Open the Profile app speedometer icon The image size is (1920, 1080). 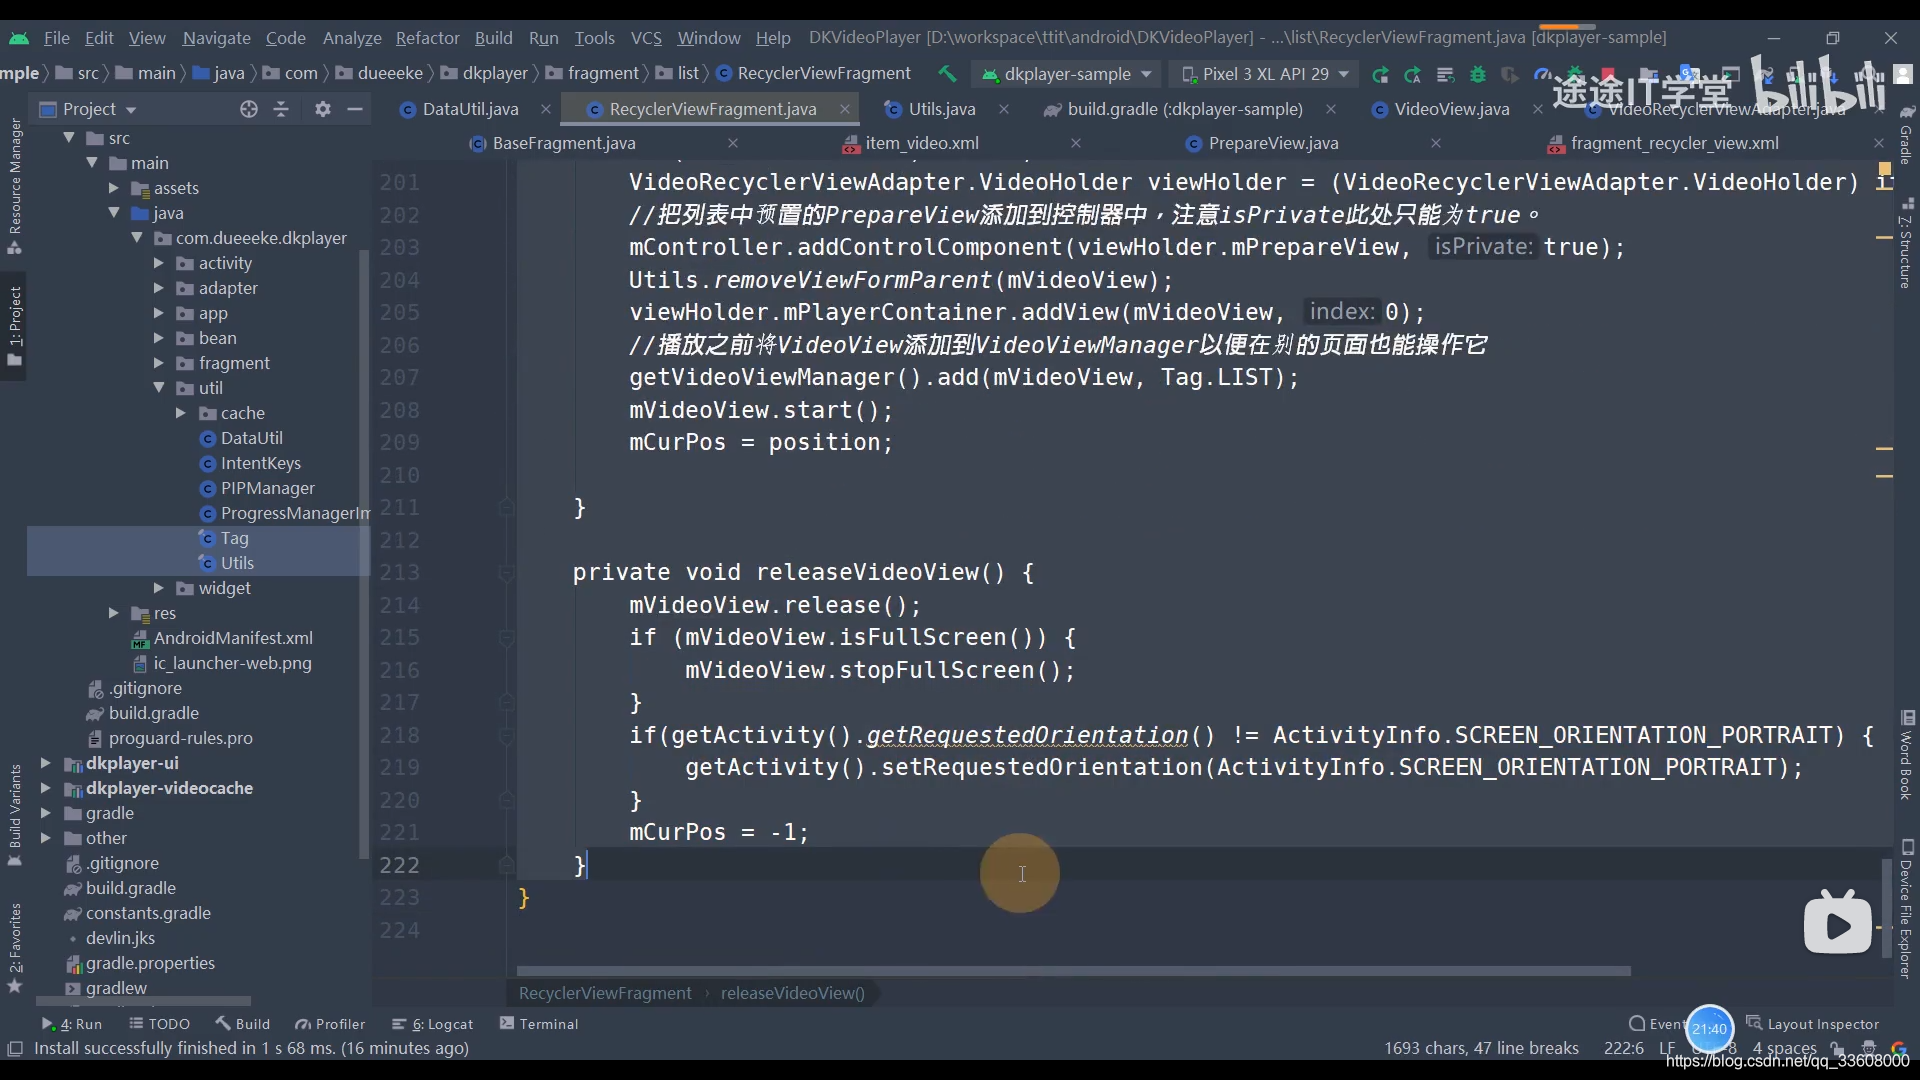[1542, 74]
